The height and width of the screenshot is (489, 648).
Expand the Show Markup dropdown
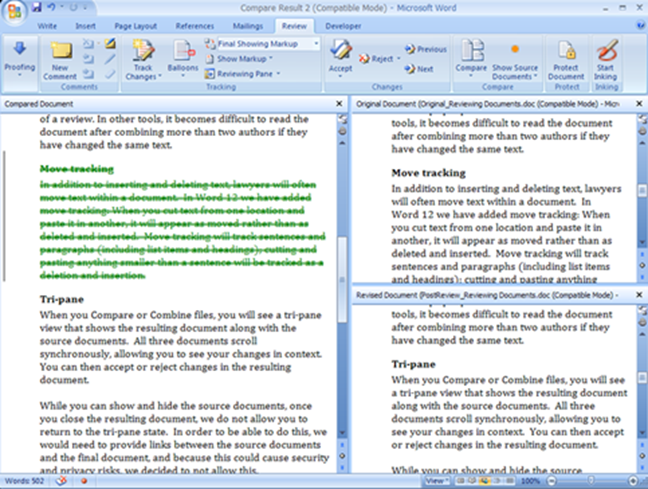tap(246, 59)
